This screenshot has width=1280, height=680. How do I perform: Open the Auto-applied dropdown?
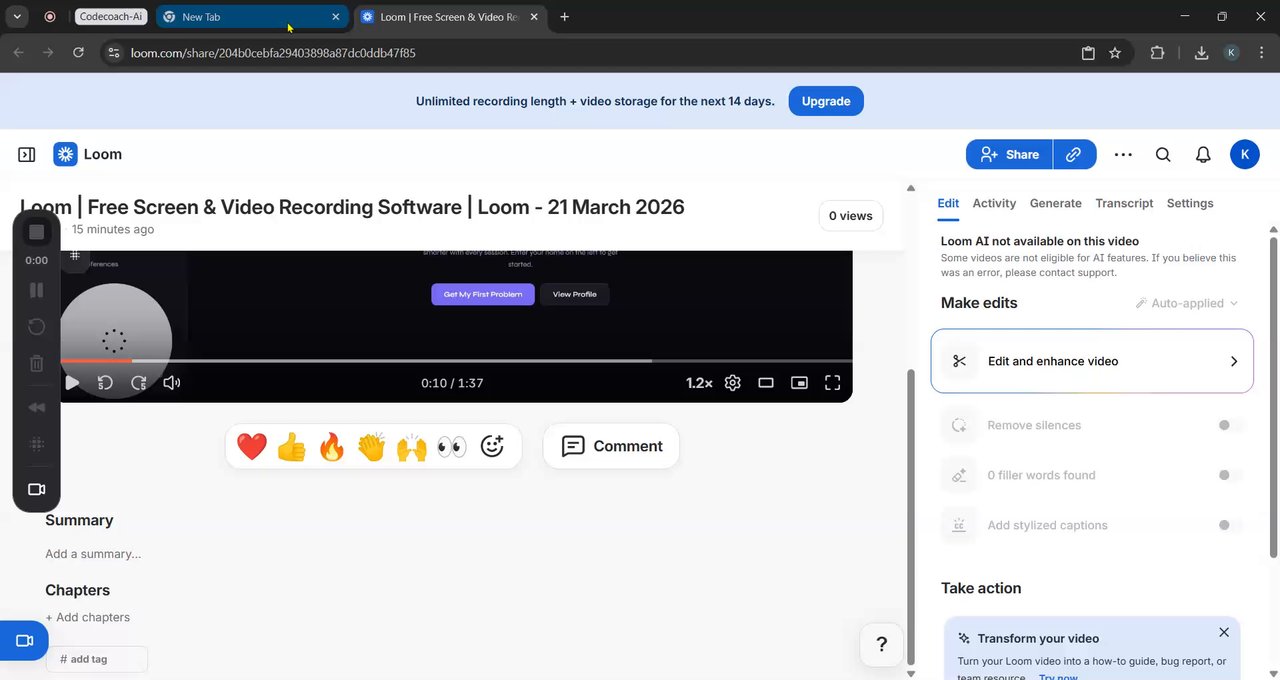tap(1187, 303)
